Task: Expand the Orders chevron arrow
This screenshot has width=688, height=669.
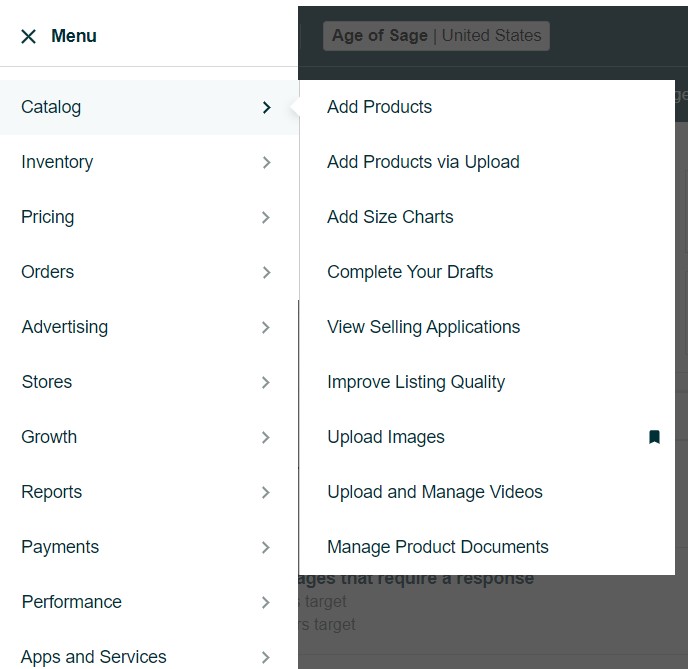Action: [x=266, y=272]
